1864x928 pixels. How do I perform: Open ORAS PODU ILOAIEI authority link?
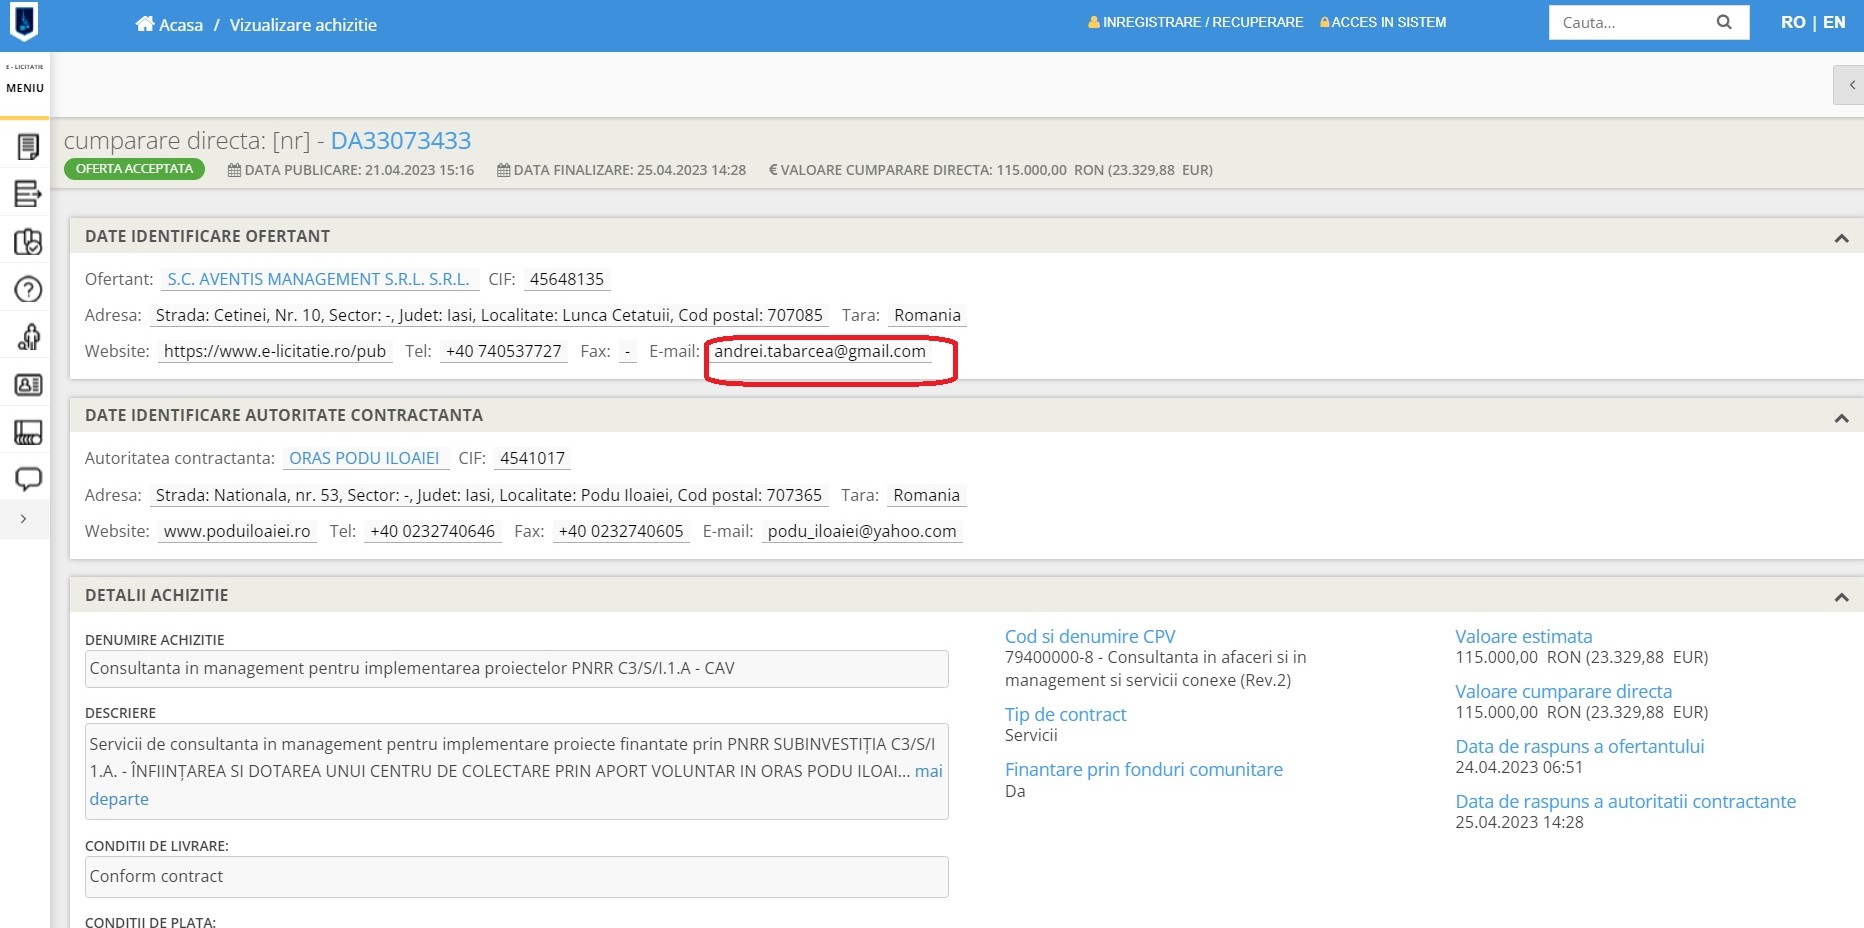[x=364, y=458]
